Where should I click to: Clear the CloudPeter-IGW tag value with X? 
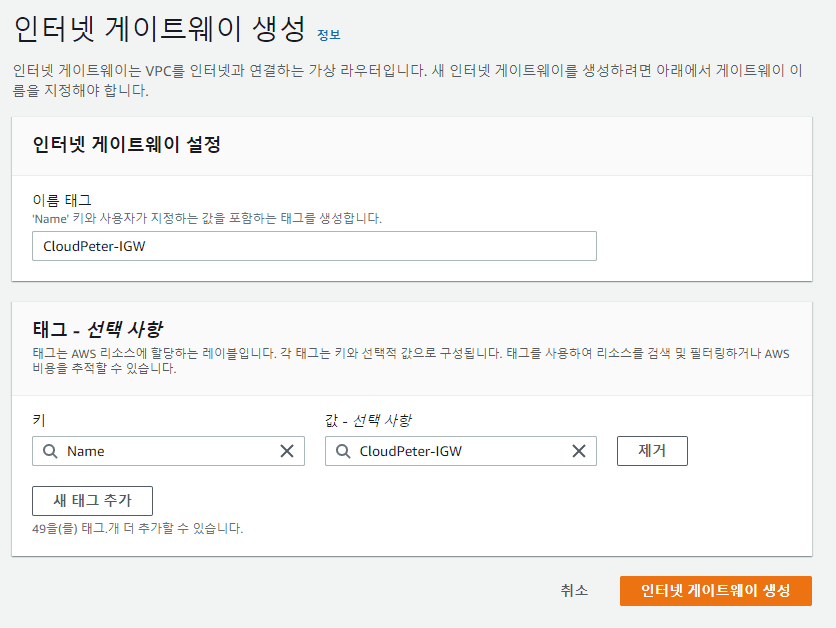pos(578,451)
